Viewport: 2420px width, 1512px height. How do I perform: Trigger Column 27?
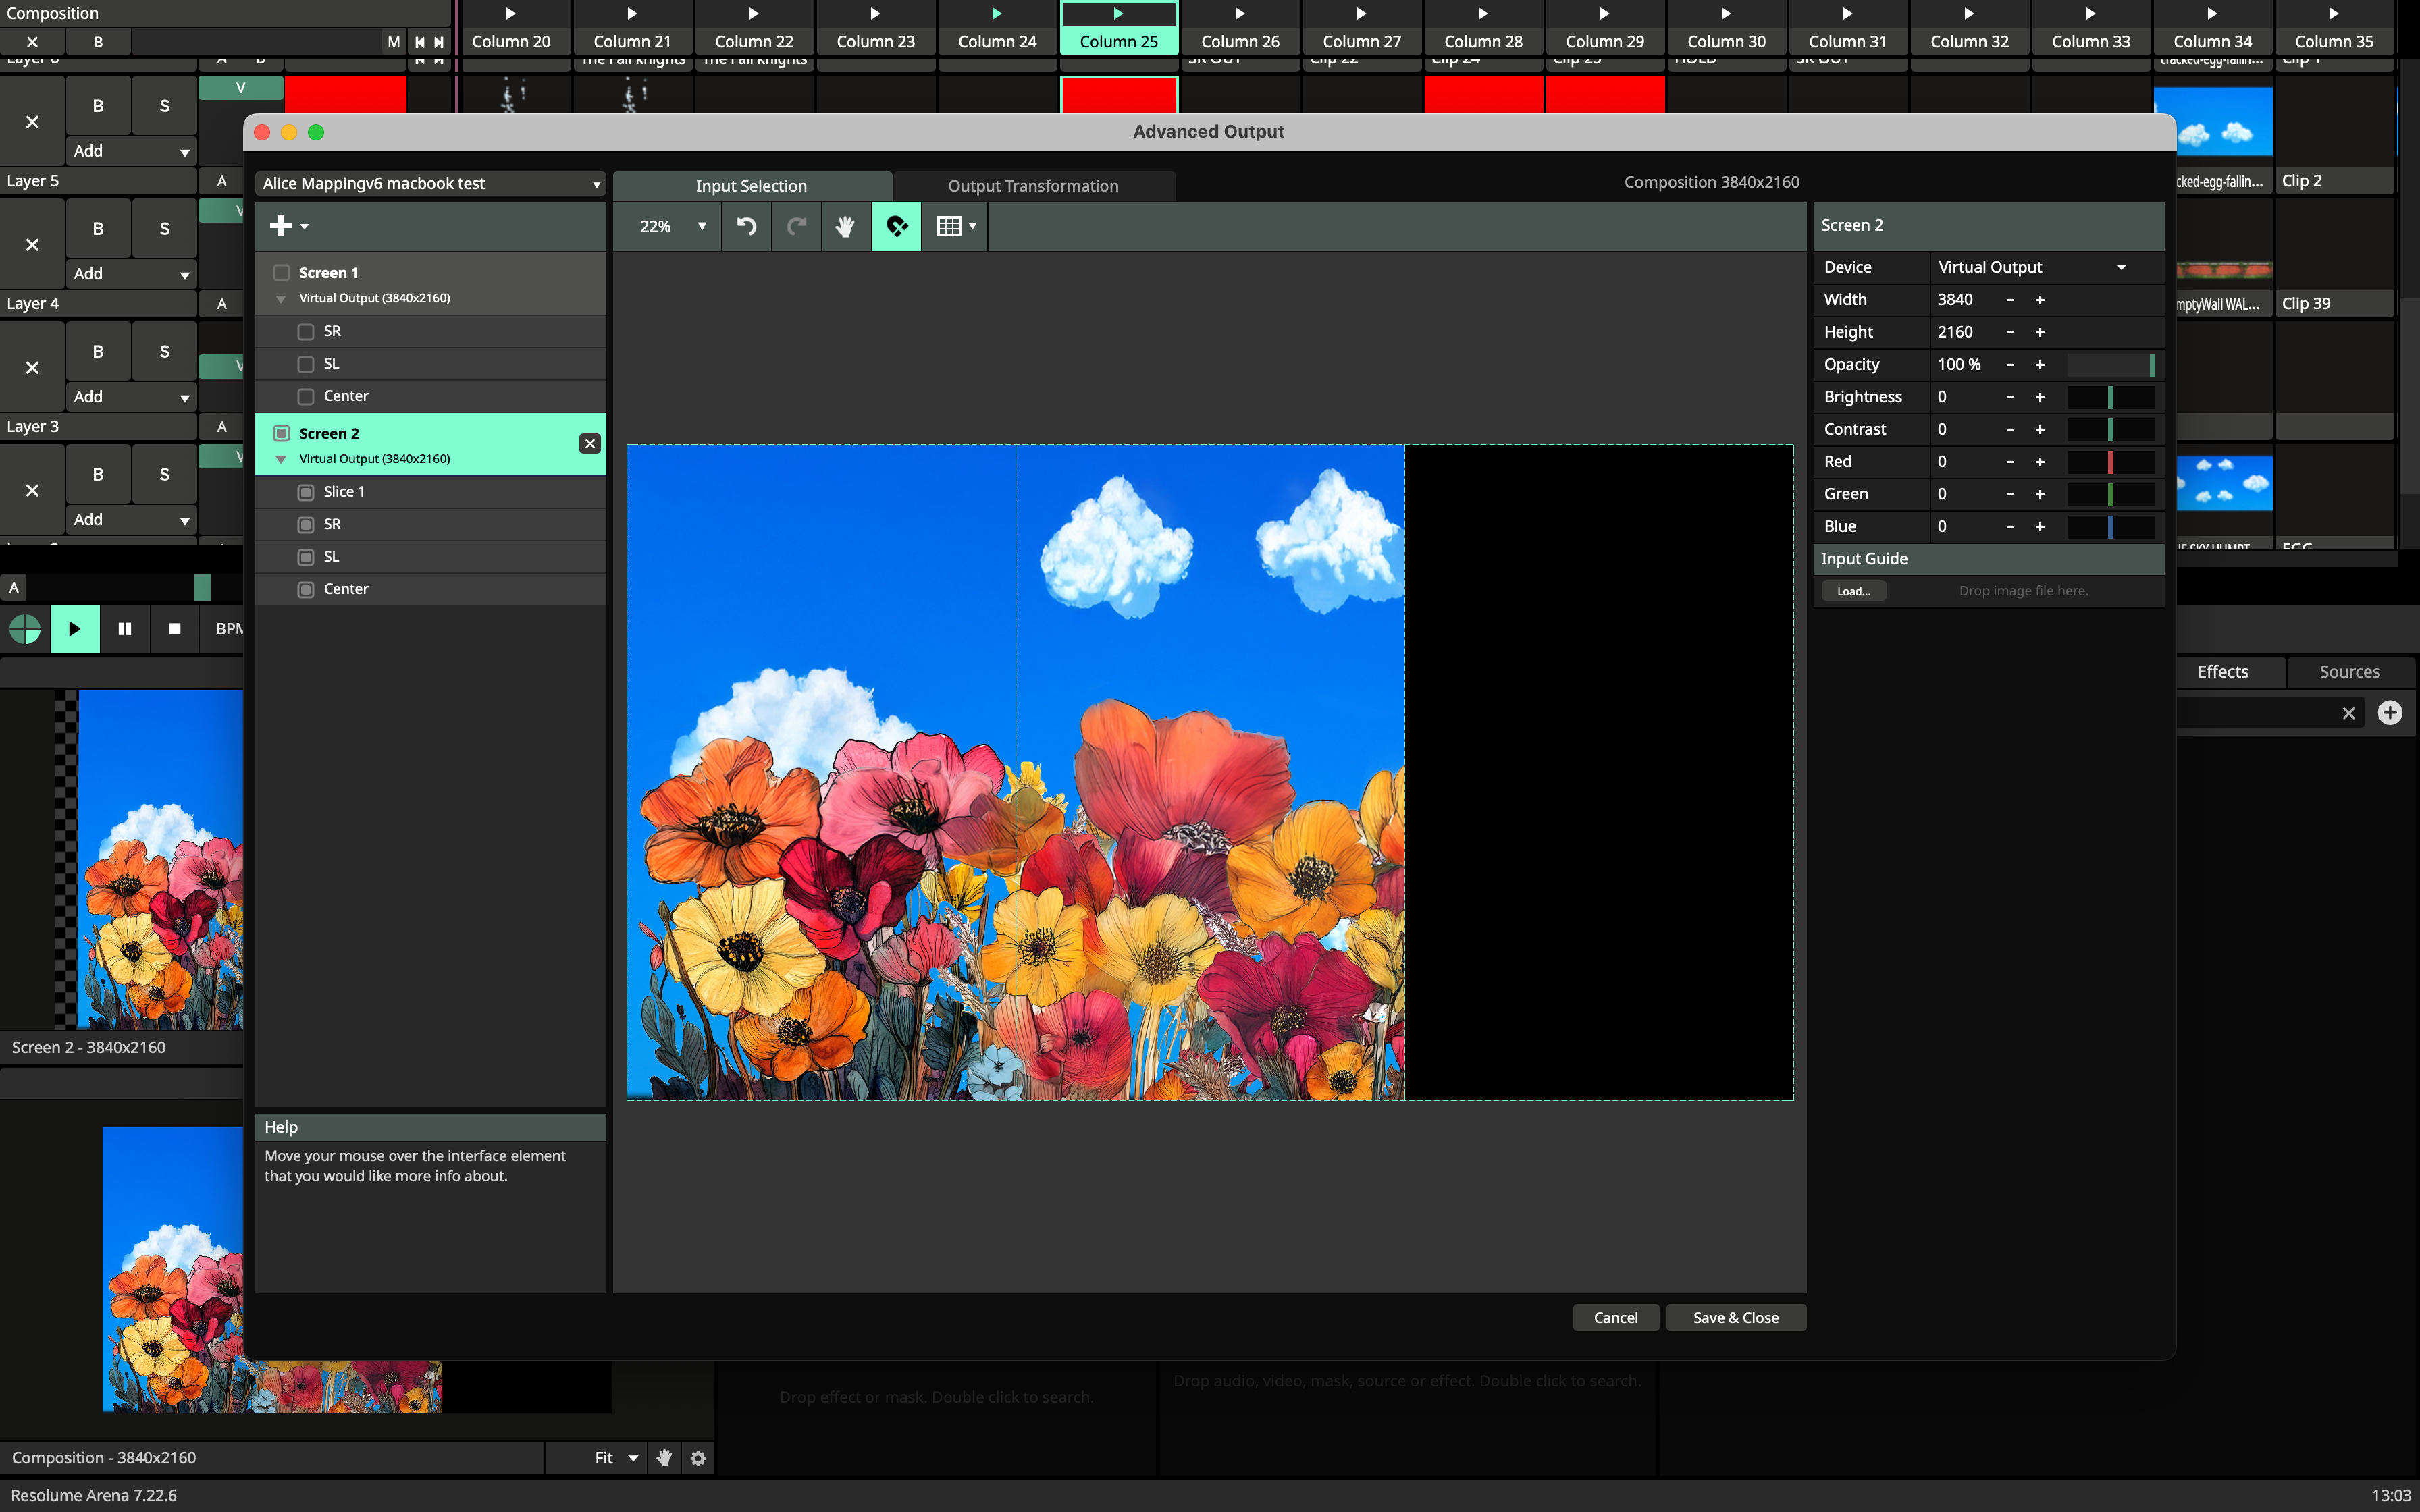tap(1361, 14)
